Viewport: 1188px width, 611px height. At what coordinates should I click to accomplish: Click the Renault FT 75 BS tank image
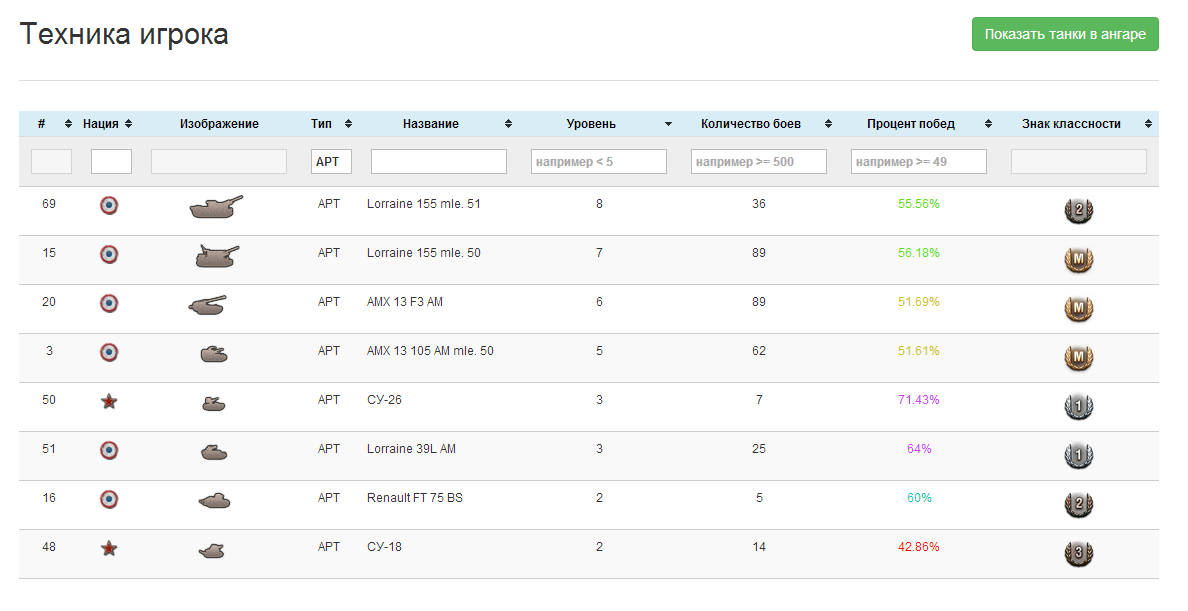(214, 500)
